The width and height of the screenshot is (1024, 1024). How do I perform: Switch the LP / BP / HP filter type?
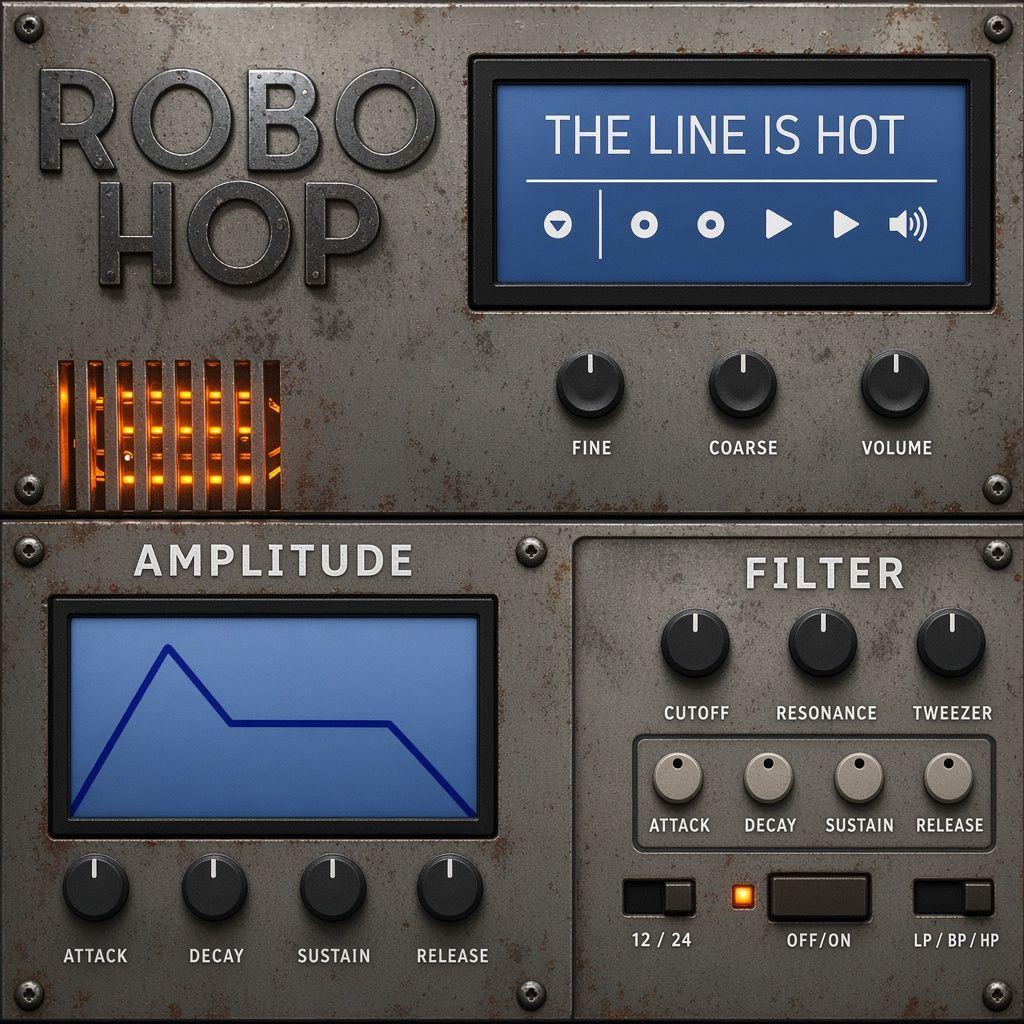[x=953, y=897]
